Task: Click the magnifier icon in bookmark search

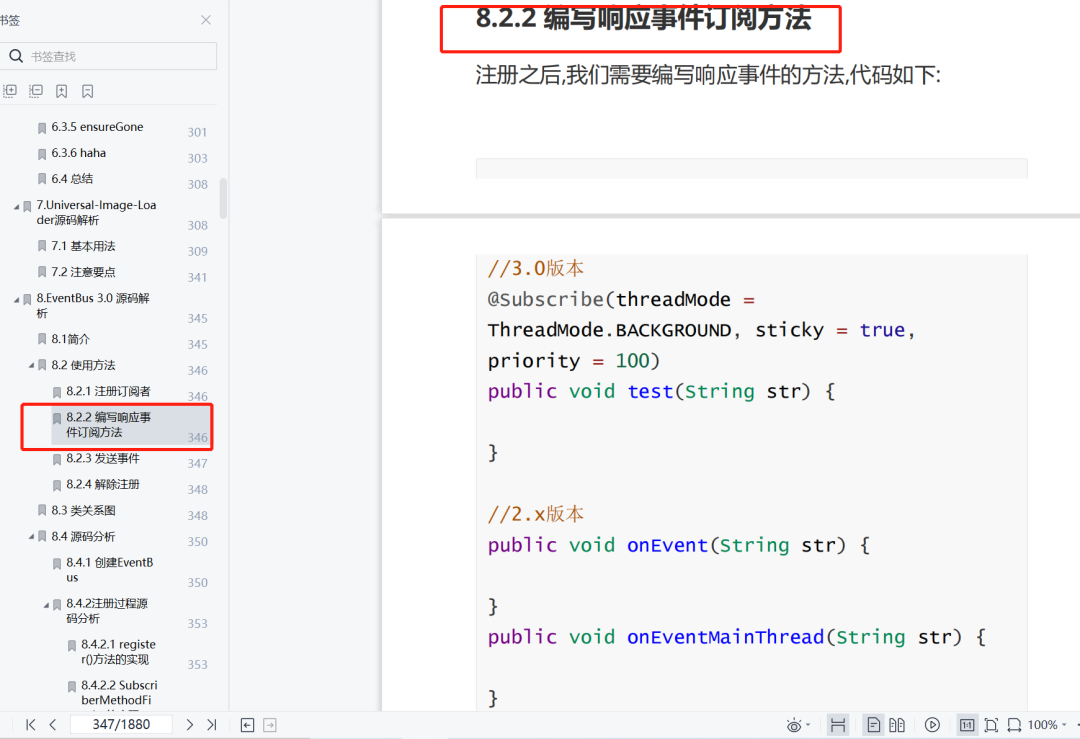Action: [16, 56]
